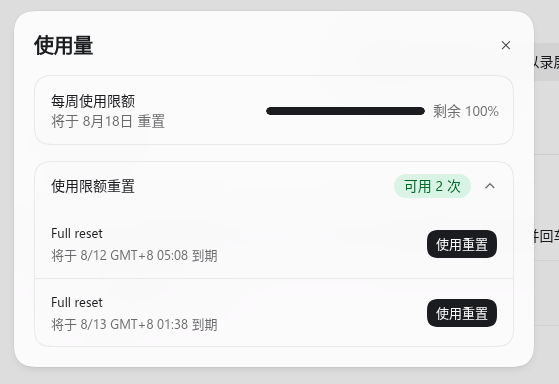Screen dimensions: 559x384
Task: Click the partially hidden 录屏 item behind dialog
Action: 546,62
